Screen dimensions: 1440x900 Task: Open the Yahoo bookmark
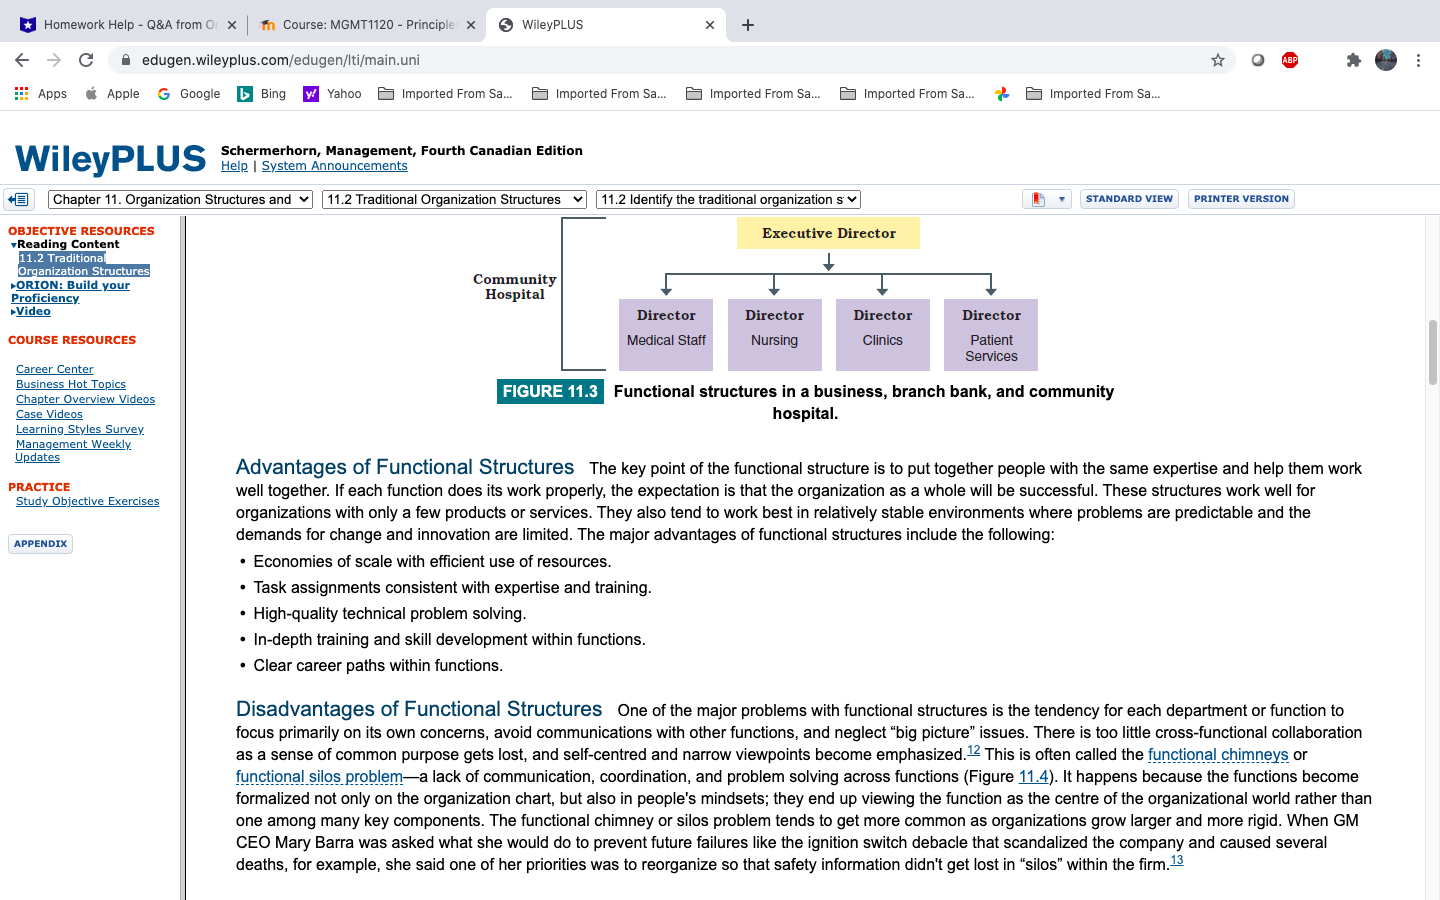click(332, 93)
